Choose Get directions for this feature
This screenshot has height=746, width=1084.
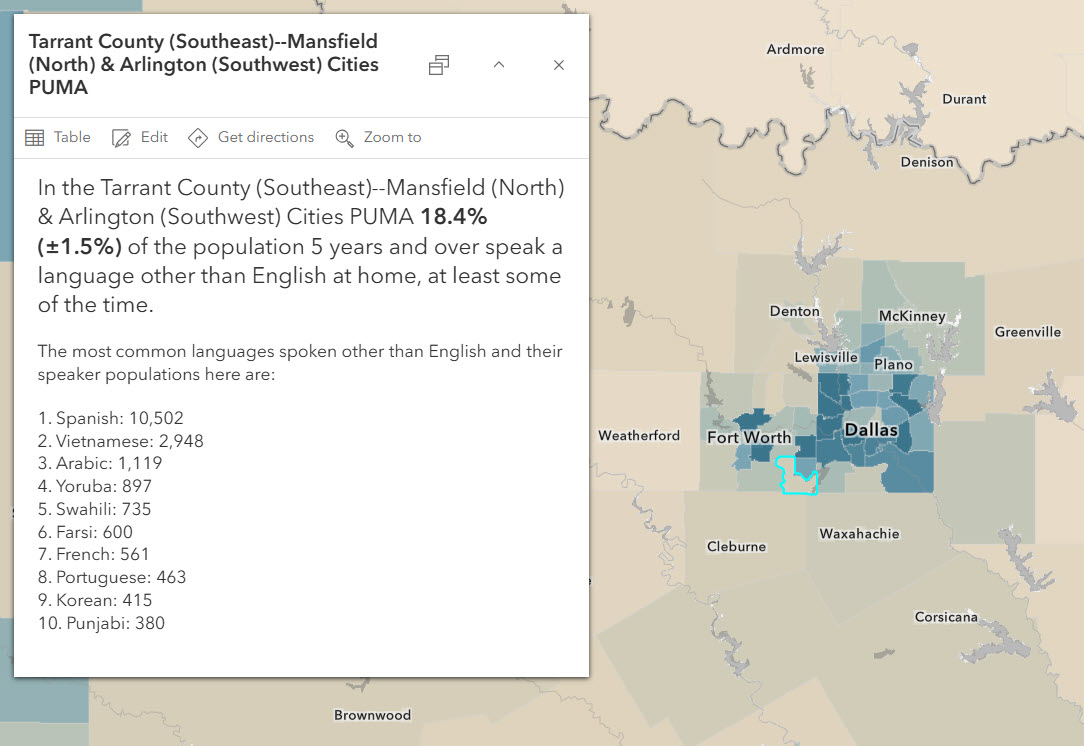coord(265,137)
